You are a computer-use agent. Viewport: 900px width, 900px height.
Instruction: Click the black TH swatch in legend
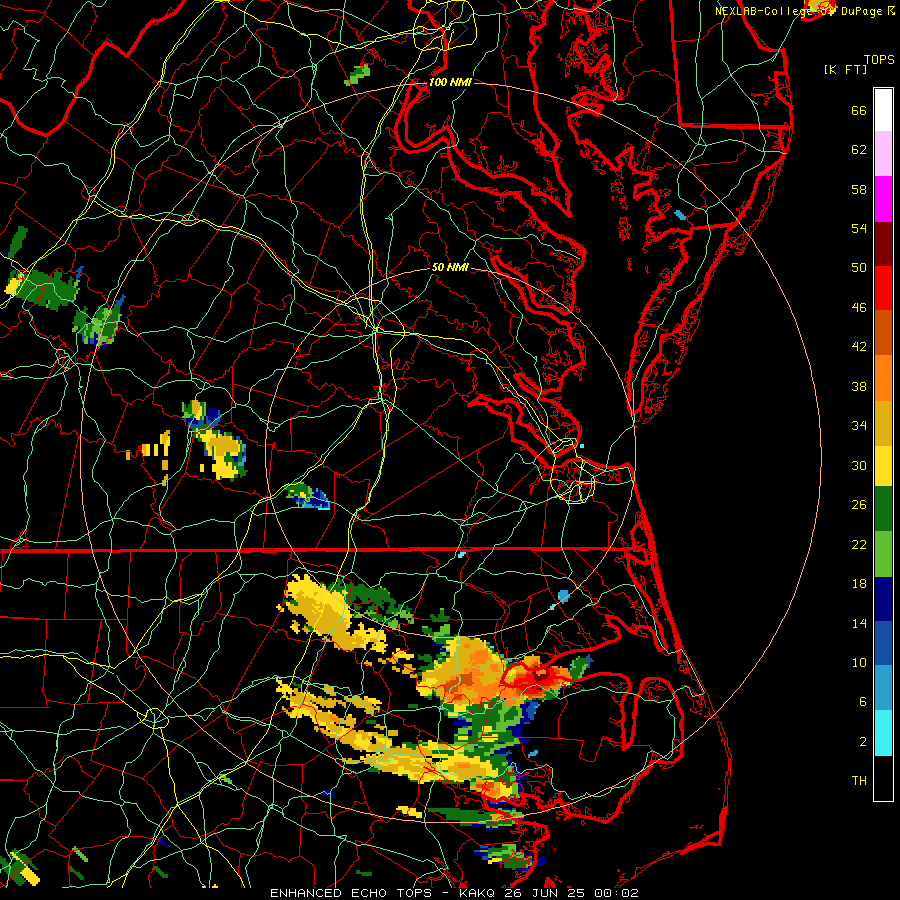883,778
